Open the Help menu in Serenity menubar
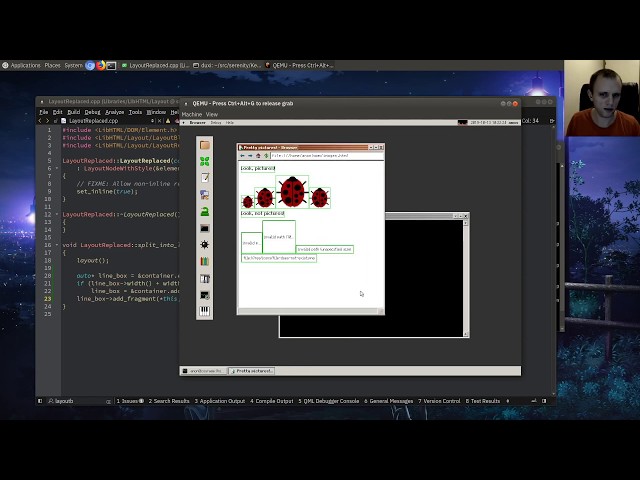Image resolution: width=640 pixels, height=480 pixels. (x=230, y=122)
